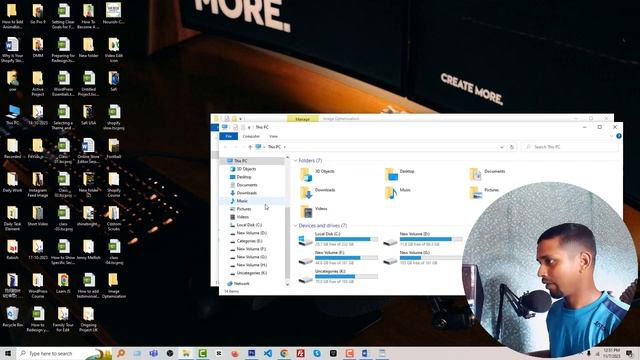The image size is (640, 360).
Task: Open the Downloads folder in the main pane
Action: click(318, 192)
